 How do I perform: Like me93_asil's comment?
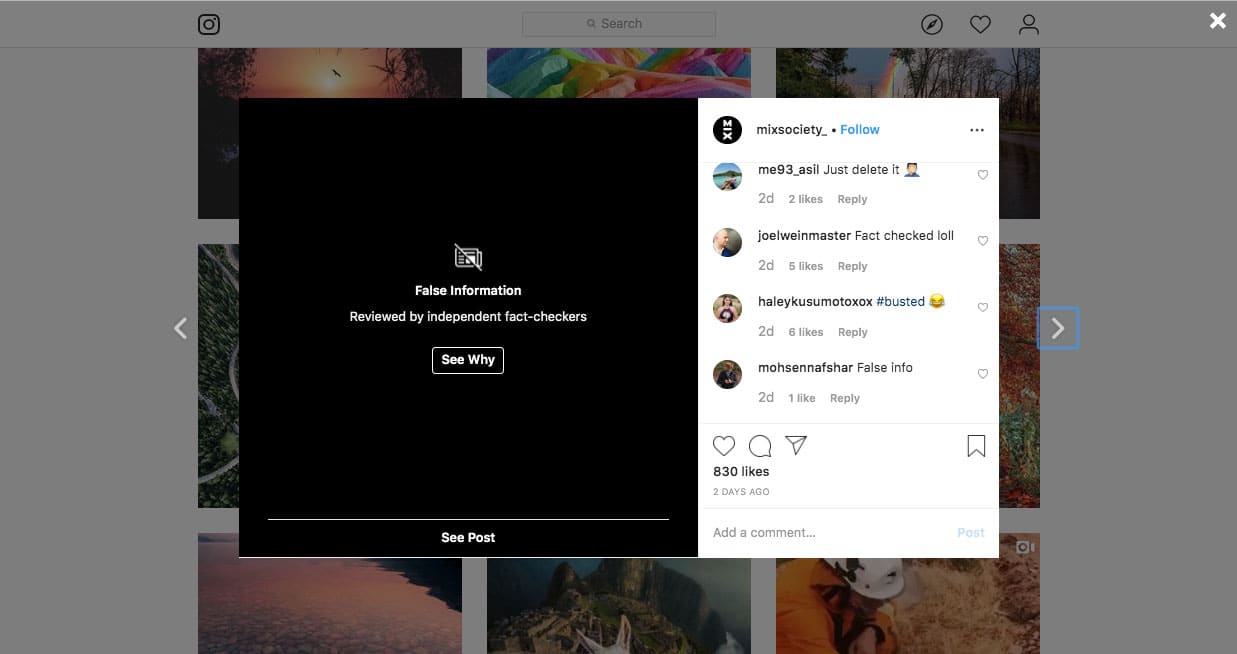pyautogui.click(x=982, y=175)
